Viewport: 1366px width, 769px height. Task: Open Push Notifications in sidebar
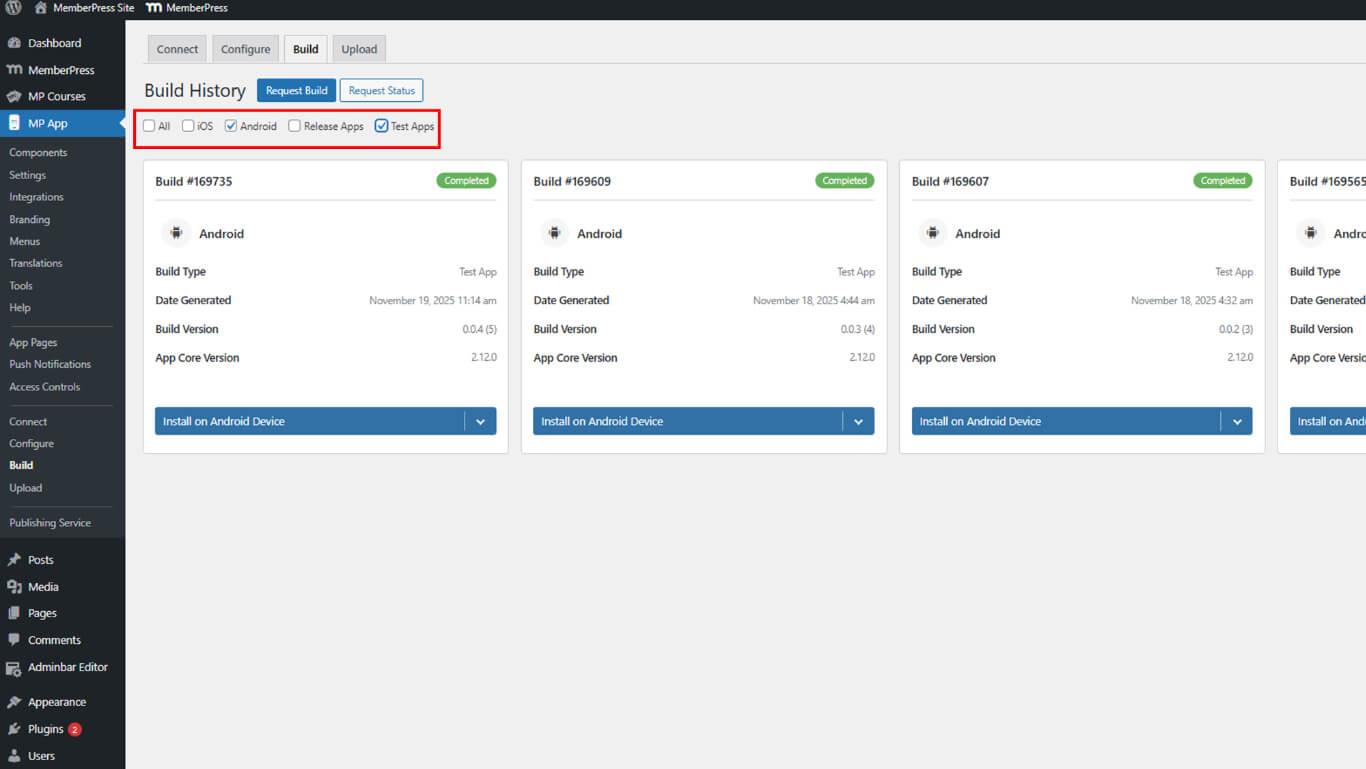[x=50, y=364]
